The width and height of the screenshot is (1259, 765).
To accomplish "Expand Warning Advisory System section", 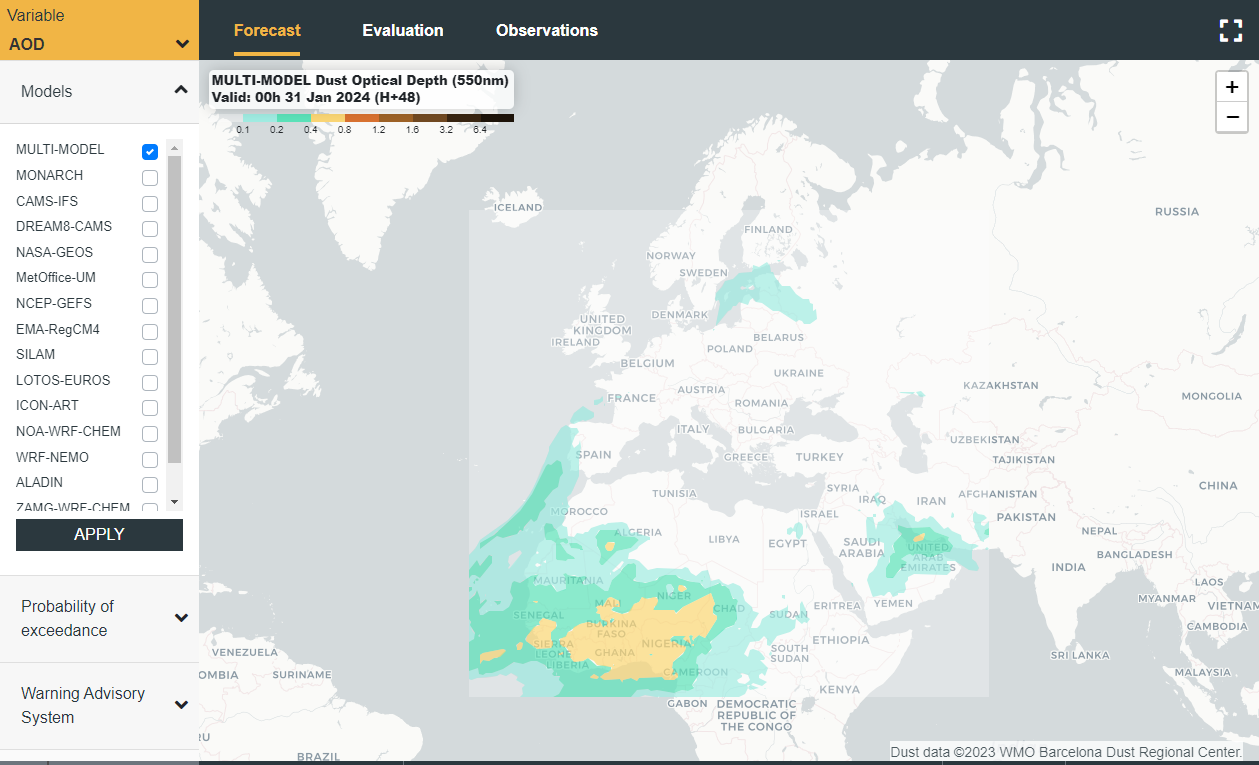I will coord(181,705).
